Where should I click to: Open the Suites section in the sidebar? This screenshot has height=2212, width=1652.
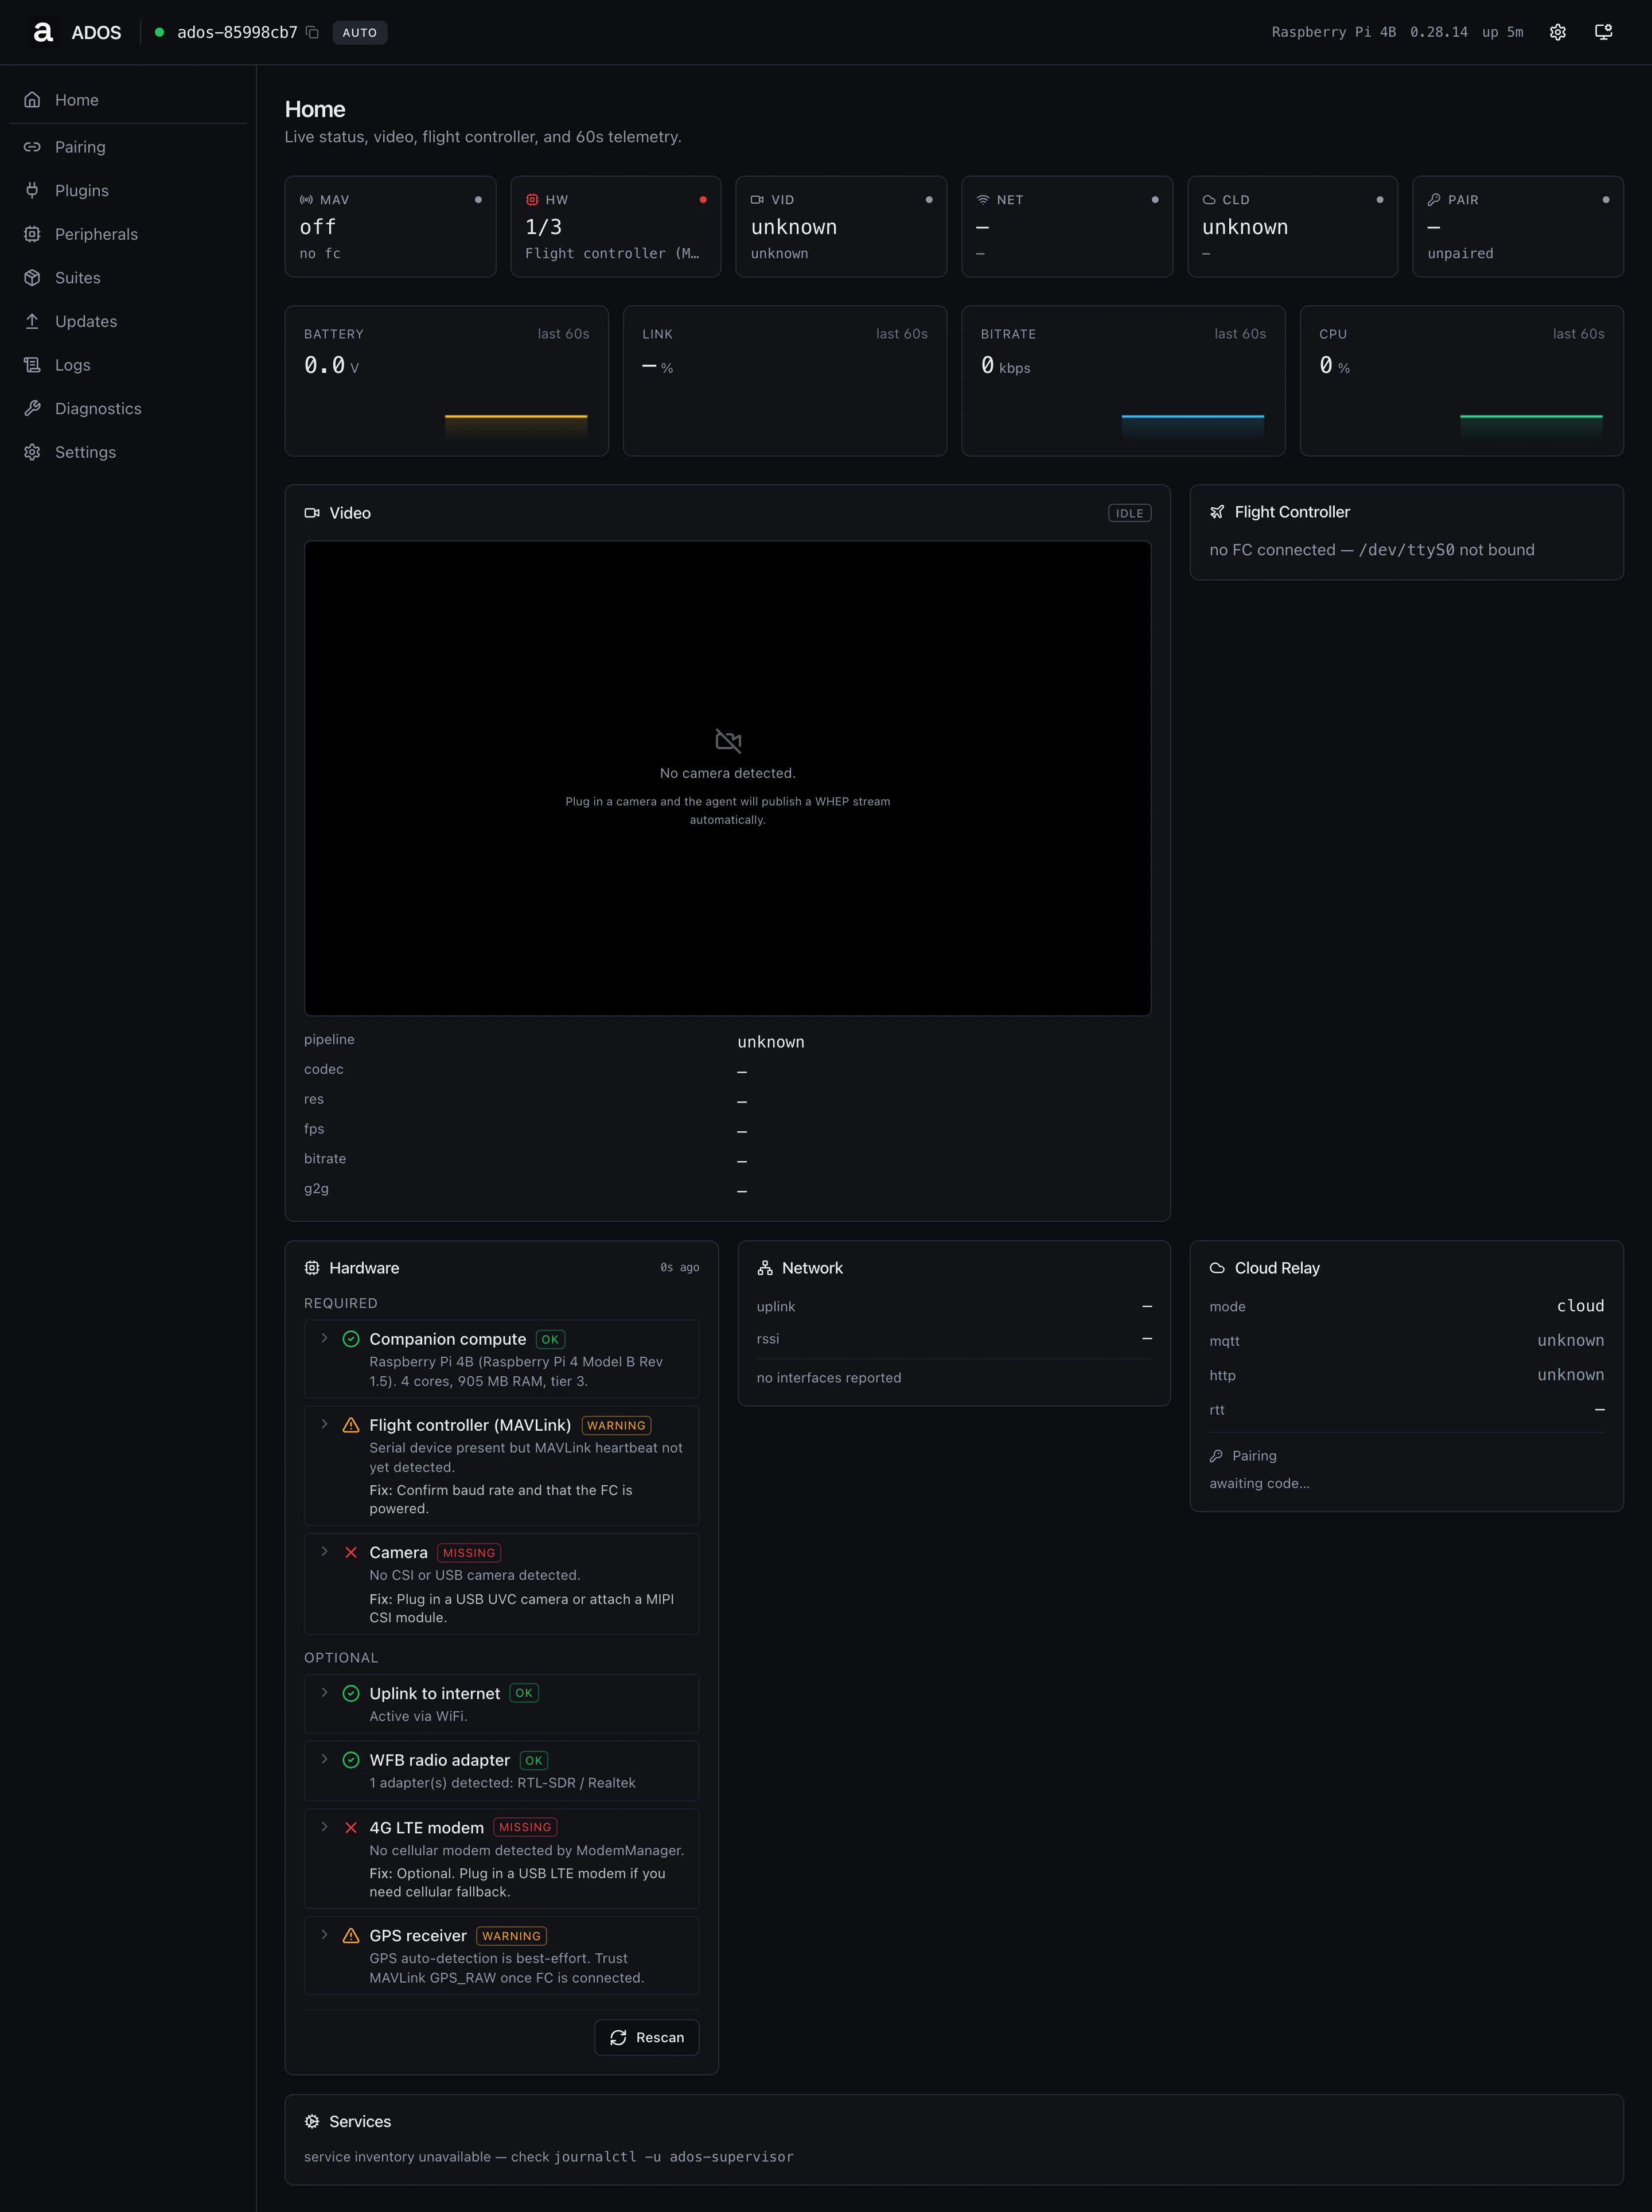coord(128,278)
